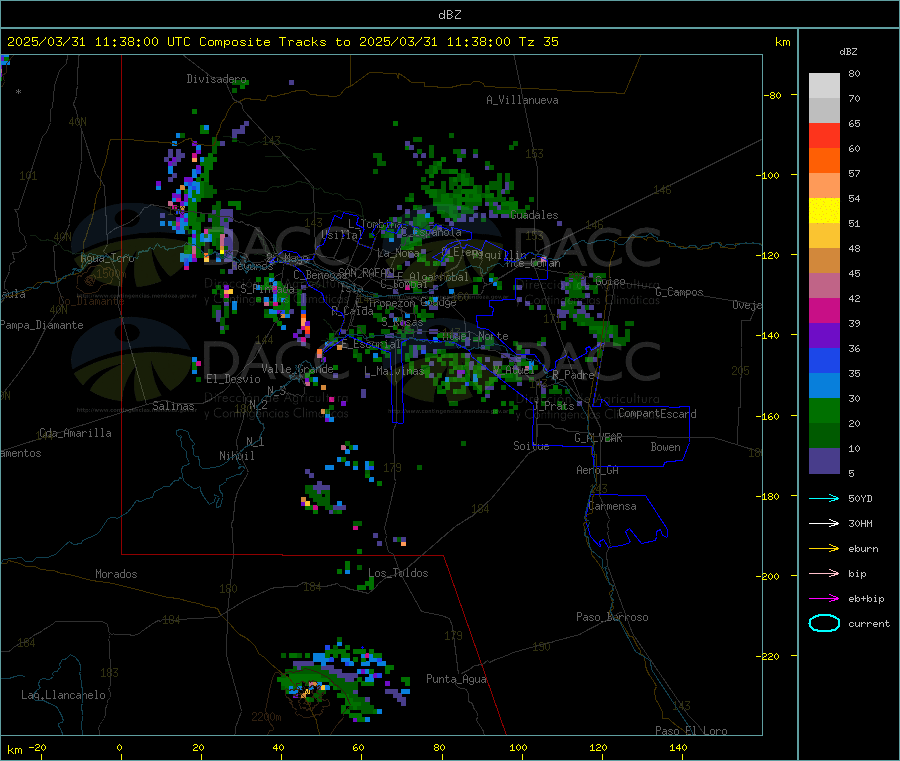Select the 'Paso_Barroso' label

(x=612, y=618)
